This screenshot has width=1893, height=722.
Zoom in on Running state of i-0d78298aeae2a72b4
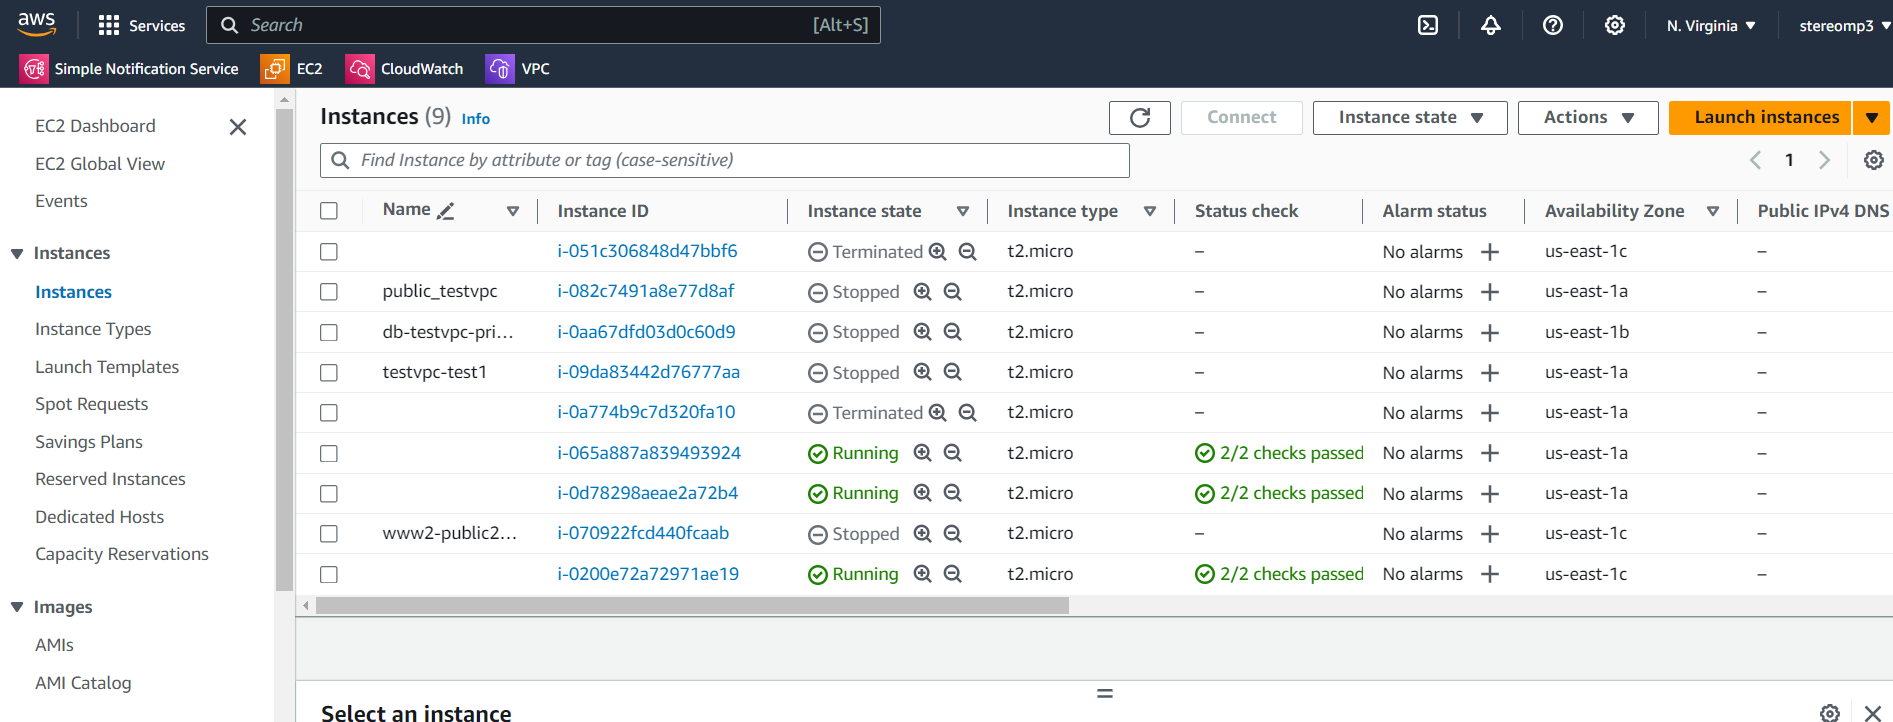[922, 493]
